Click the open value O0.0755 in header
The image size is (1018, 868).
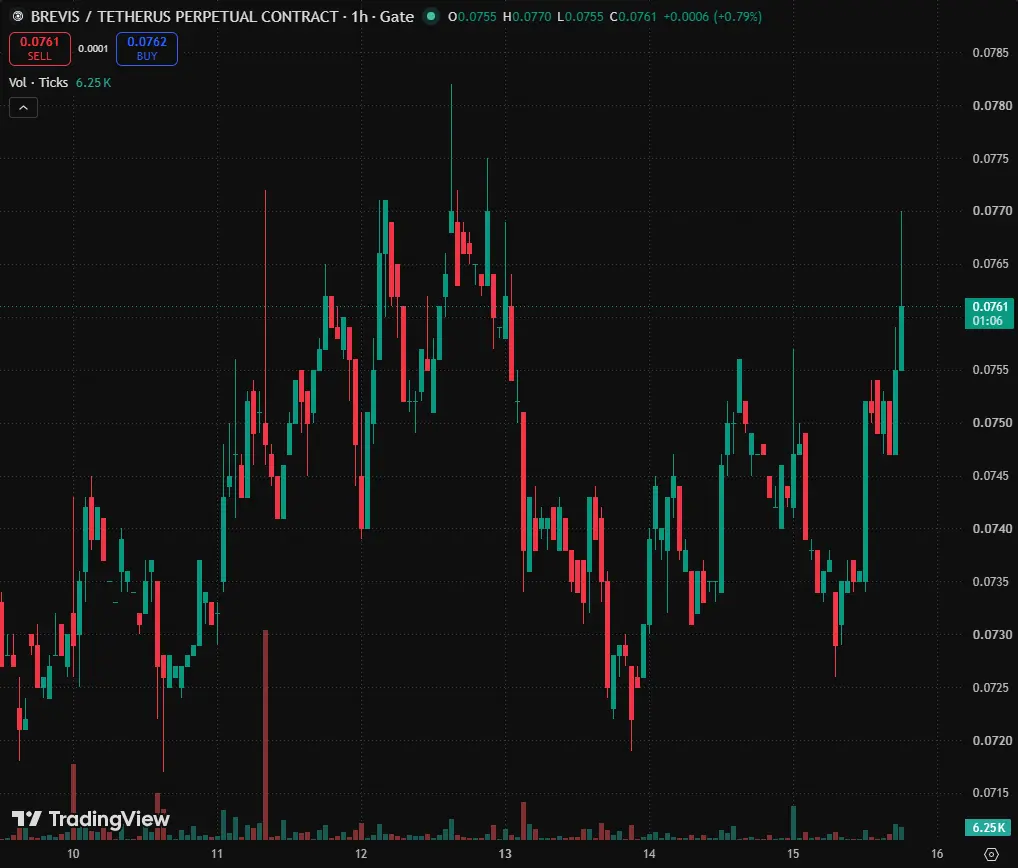[472, 16]
